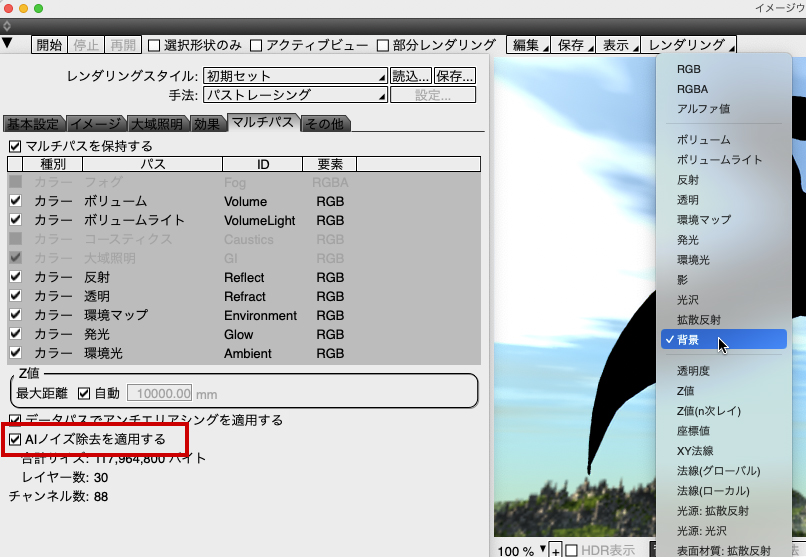Switch to the 基本設定 tab

[33, 124]
